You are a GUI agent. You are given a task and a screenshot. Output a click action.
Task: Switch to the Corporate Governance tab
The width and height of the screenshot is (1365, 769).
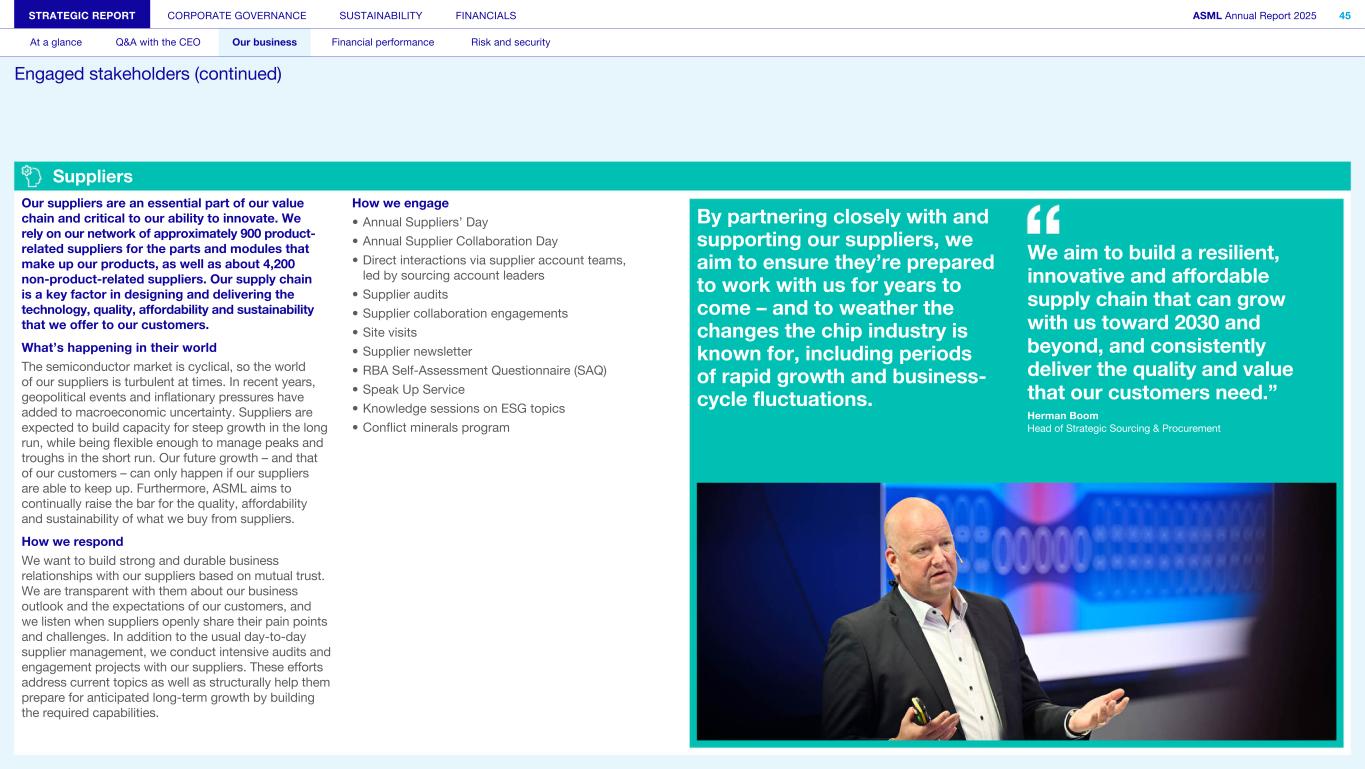pyautogui.click(x=237, y=15)
